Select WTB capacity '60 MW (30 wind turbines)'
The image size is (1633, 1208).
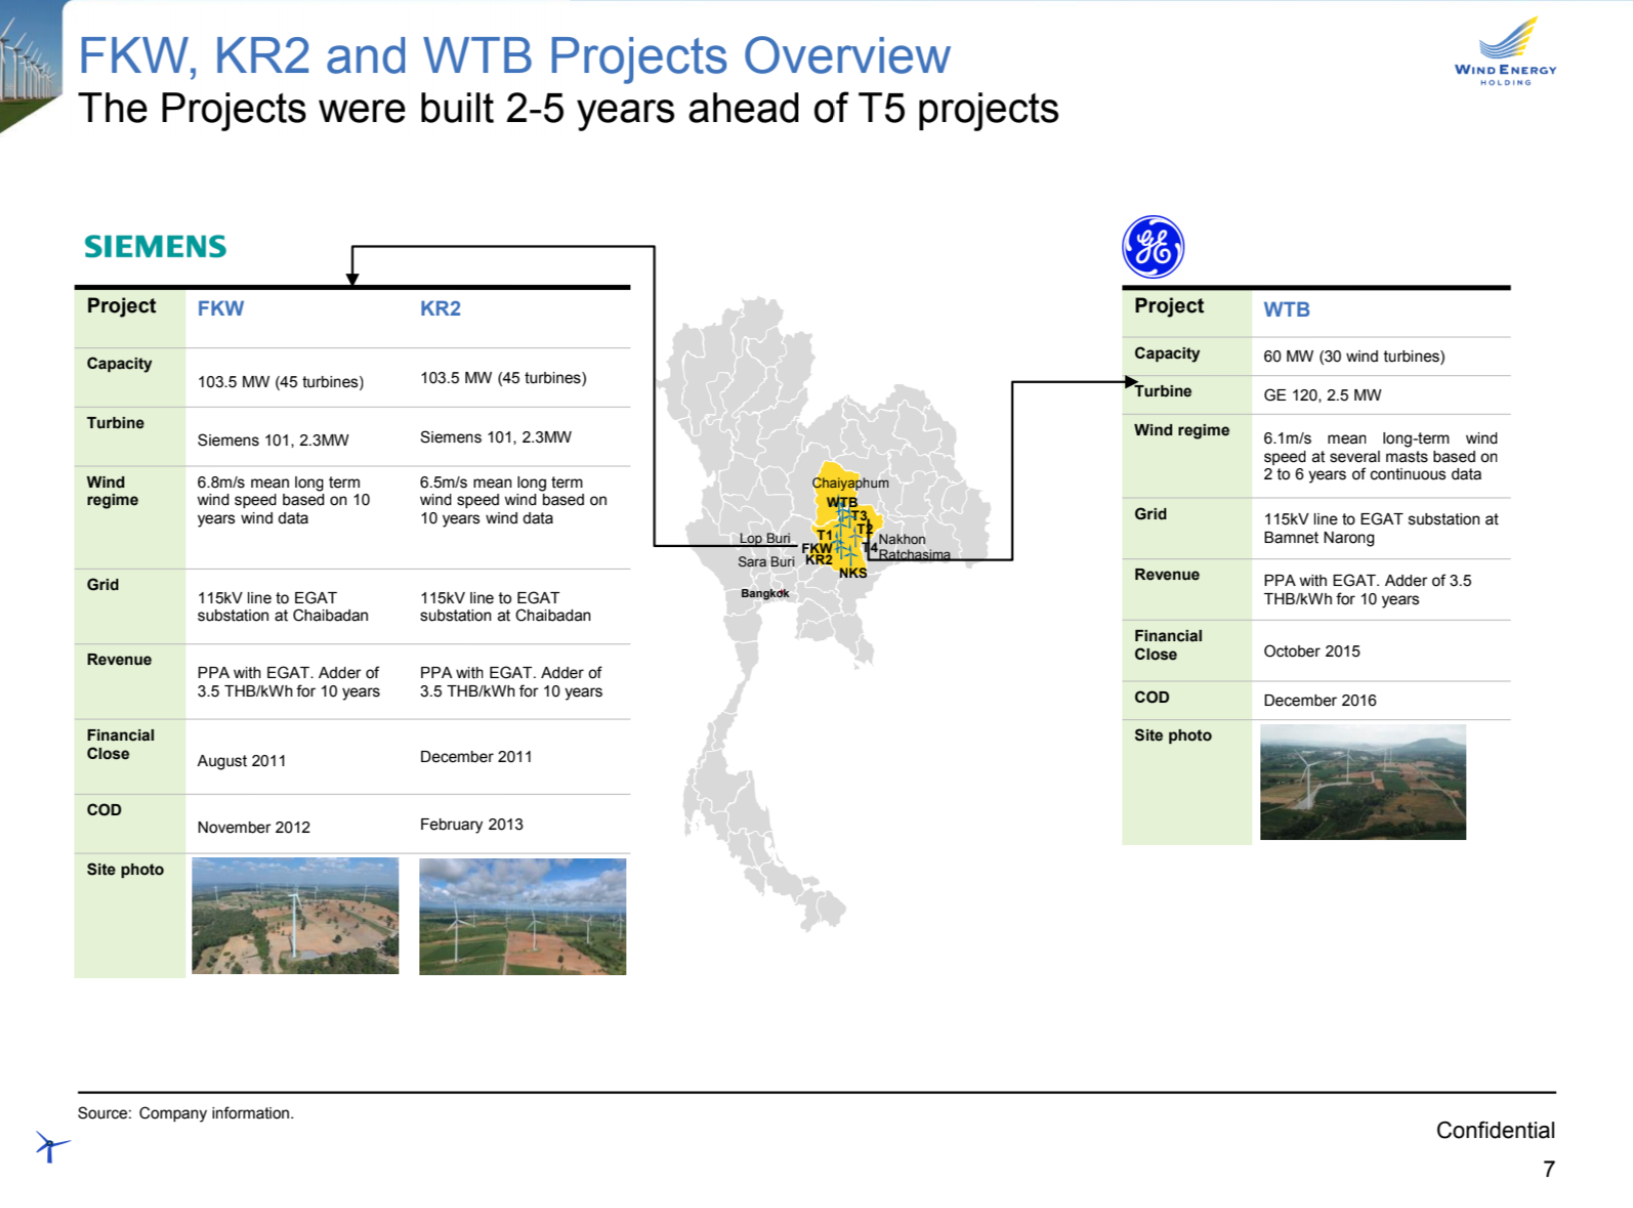[1354, 356]
